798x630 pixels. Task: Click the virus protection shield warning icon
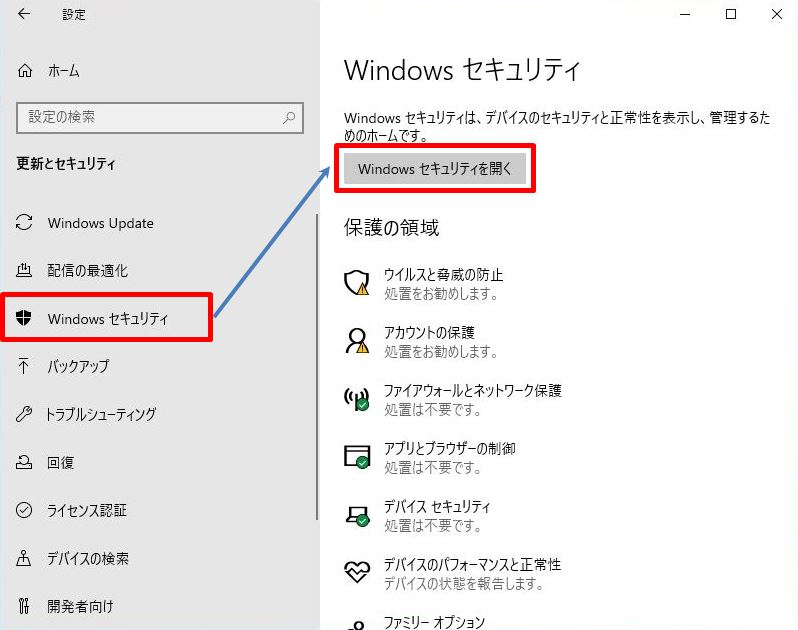pyautogui.click(x=357, y=283)
